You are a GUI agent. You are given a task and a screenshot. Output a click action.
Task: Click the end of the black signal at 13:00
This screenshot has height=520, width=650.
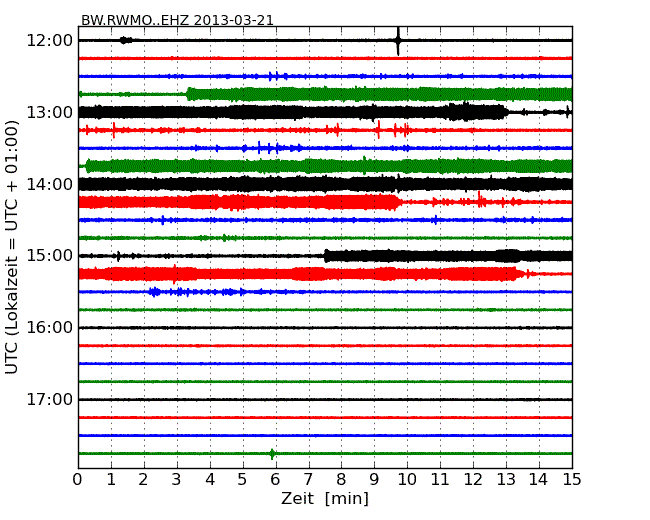[x=507, y=112]
